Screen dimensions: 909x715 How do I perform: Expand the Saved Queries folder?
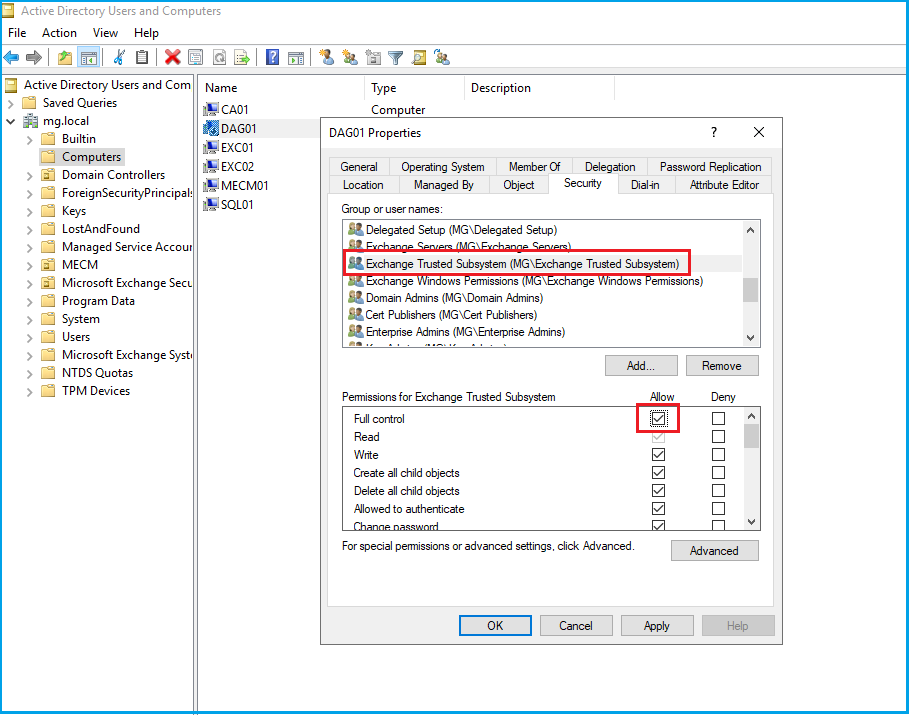pyautogui.click(x=11, y=103)
